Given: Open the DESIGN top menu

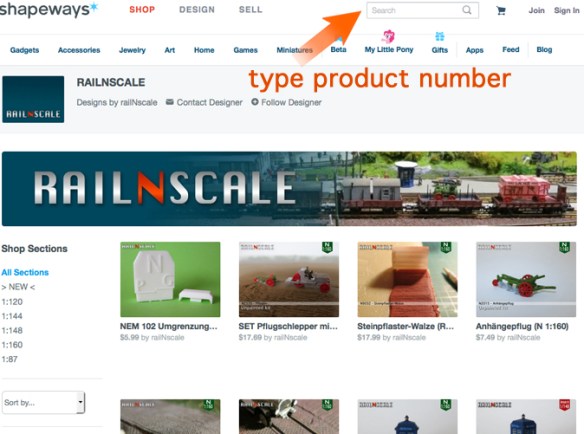Looking at the screenshot, I should (197, 10).
